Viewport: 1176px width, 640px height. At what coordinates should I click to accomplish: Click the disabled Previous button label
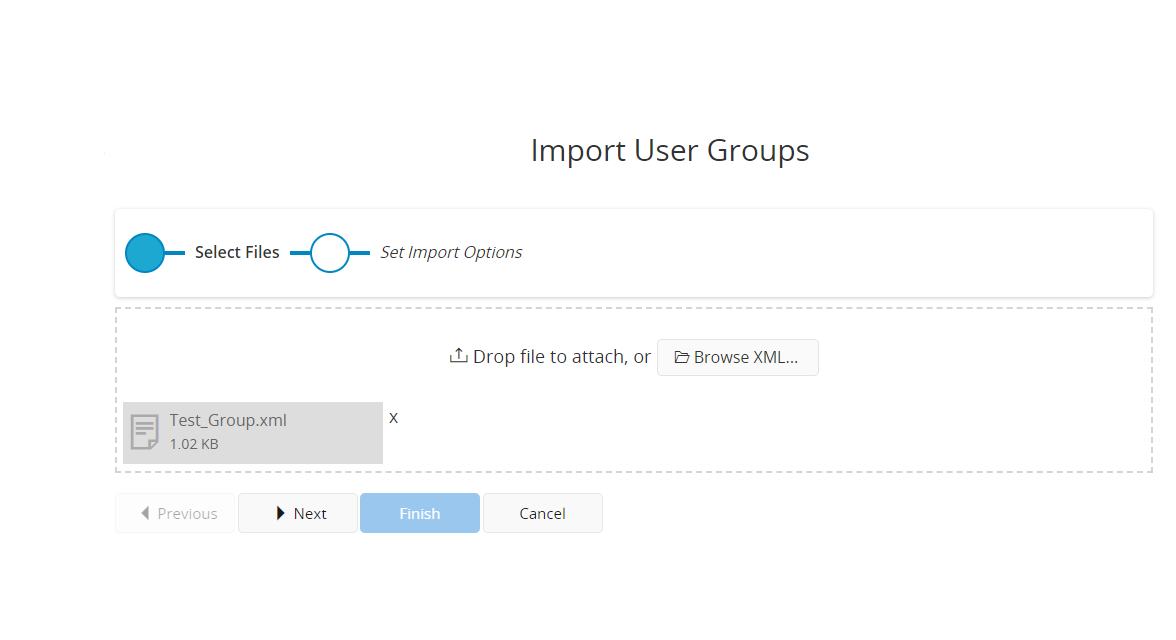(x=187, y=513)
